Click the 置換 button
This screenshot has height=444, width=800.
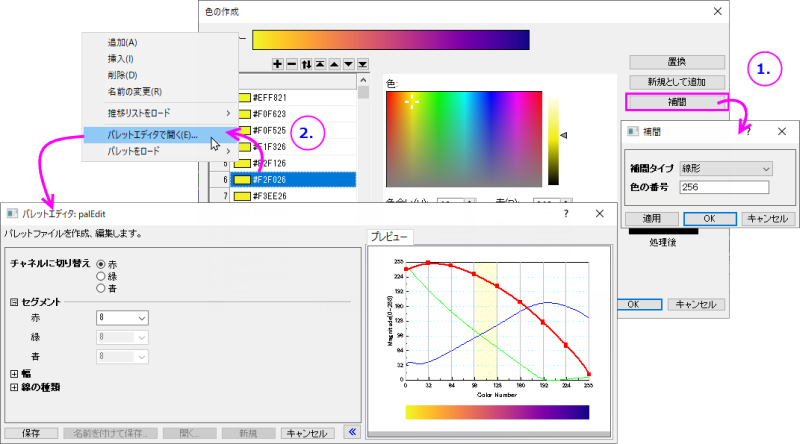point(677,62)
